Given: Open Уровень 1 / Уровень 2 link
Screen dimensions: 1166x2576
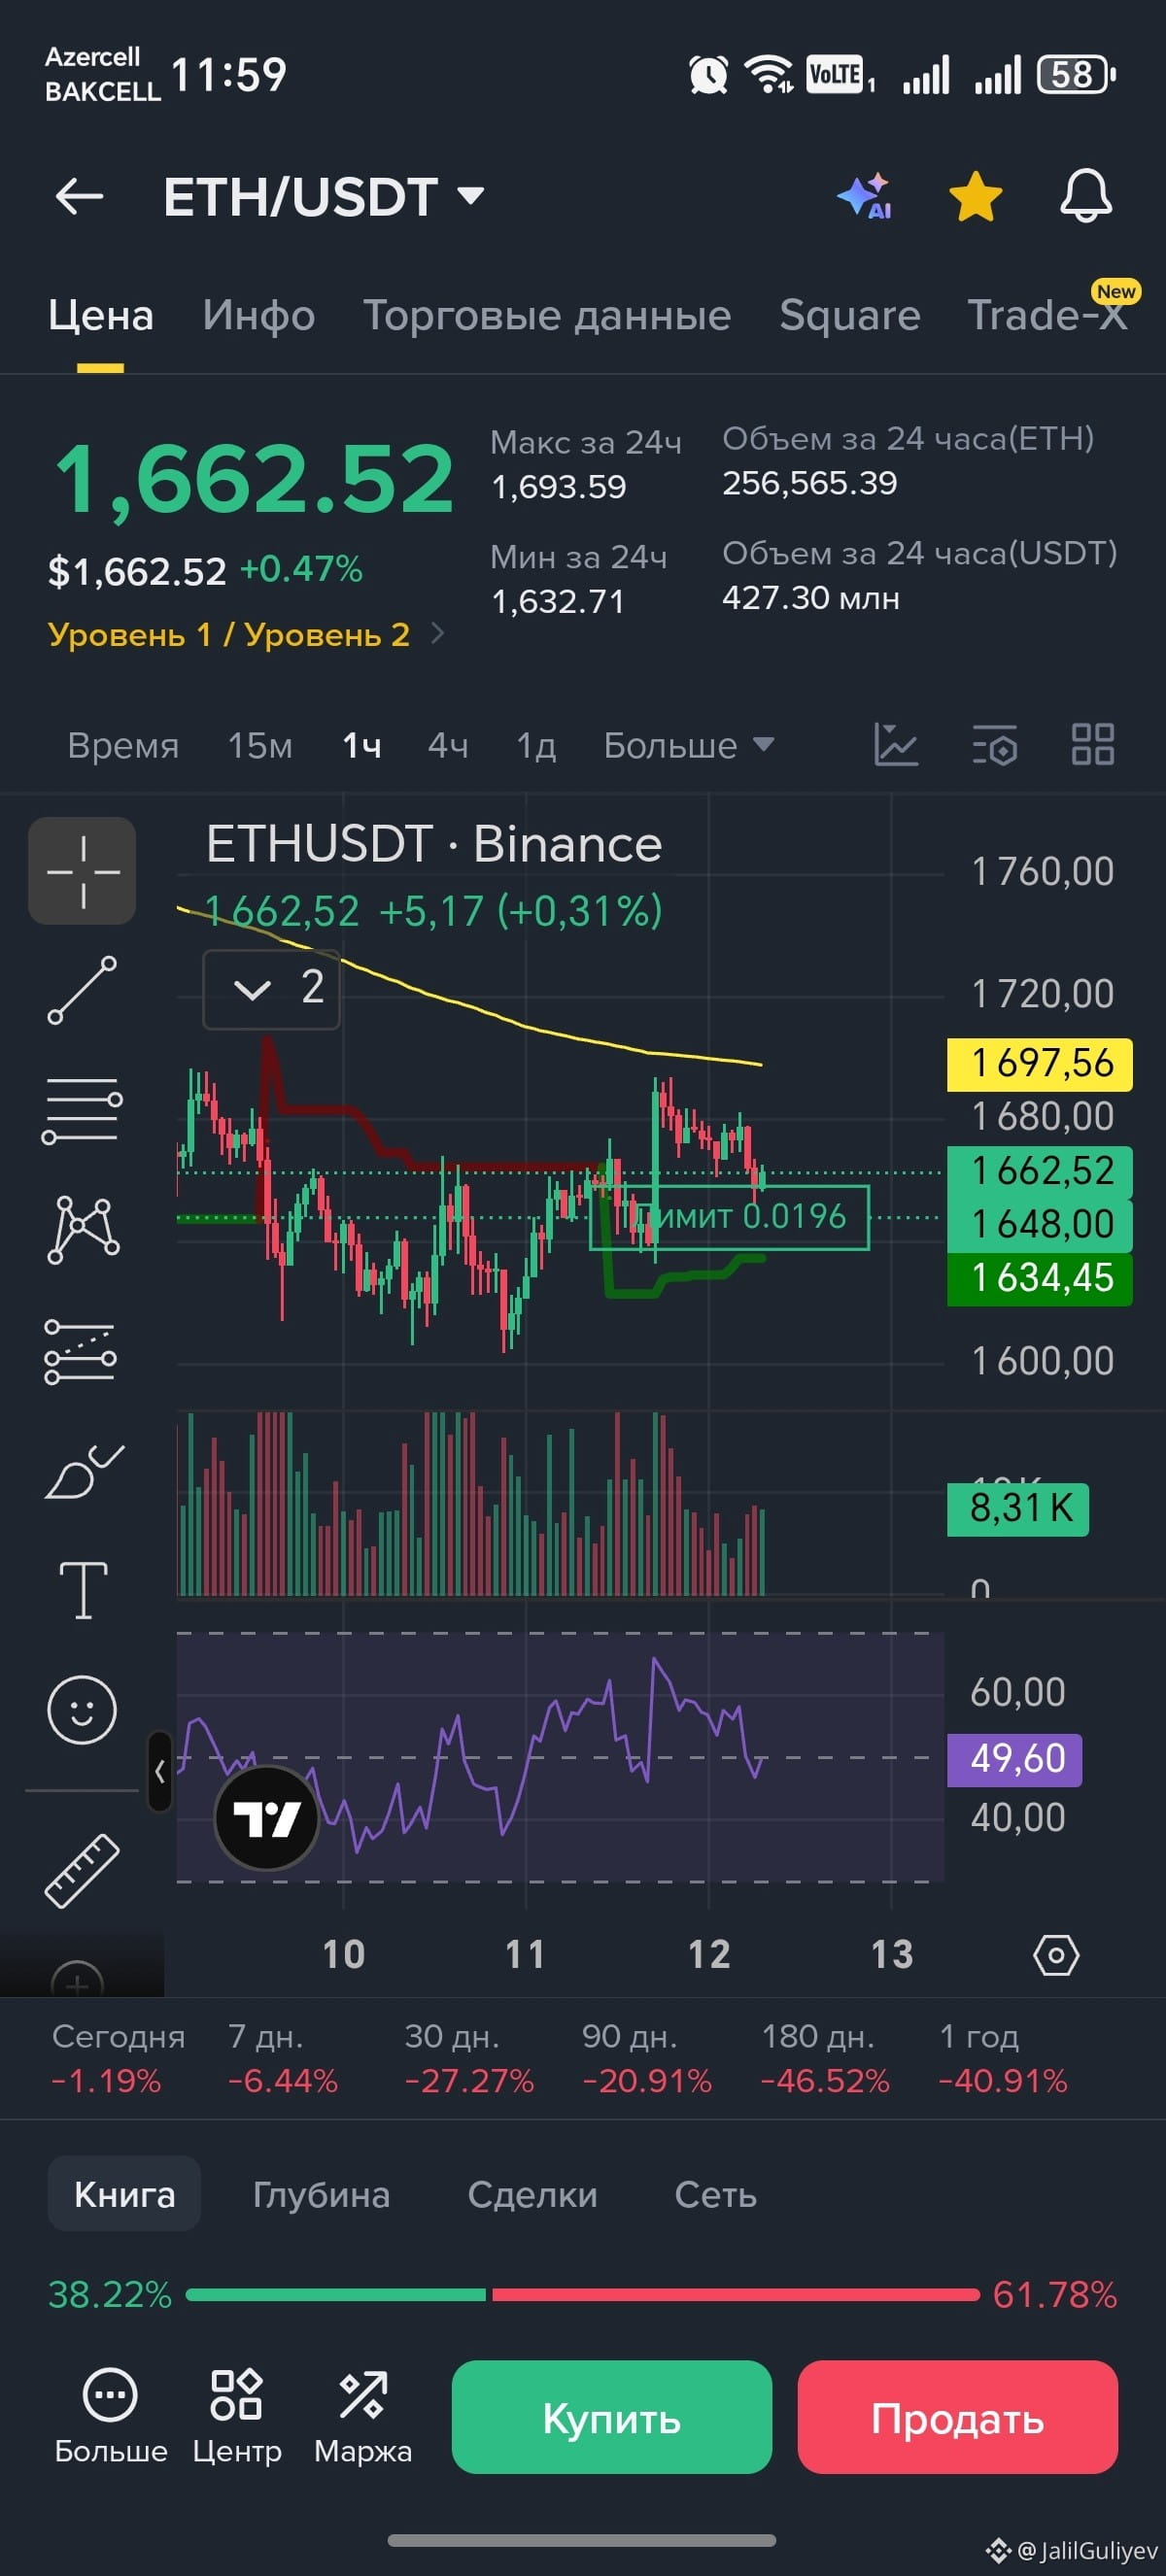Looking at the screenshot, I should [246, 635].
